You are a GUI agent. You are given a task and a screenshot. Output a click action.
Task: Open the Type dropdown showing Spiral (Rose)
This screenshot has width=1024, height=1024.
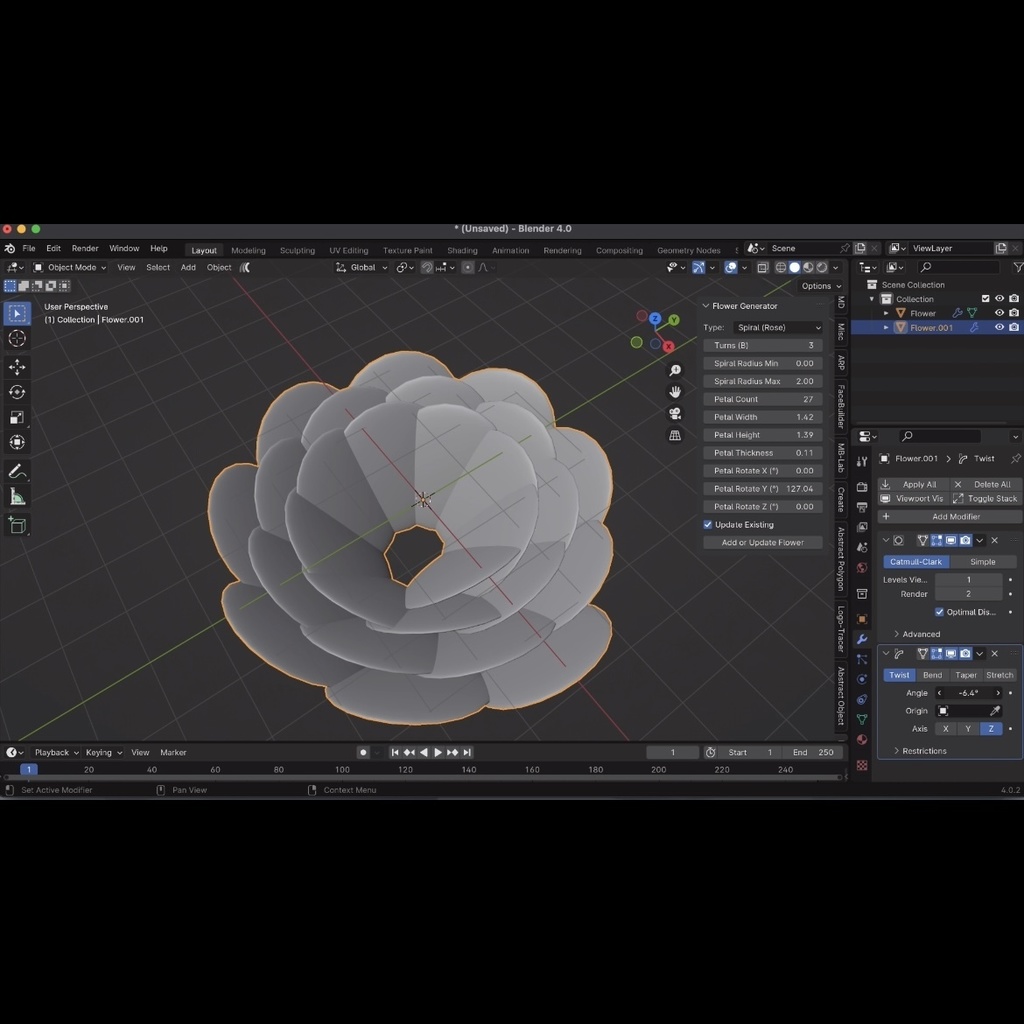pyautogui.click(x=779, y=327)
